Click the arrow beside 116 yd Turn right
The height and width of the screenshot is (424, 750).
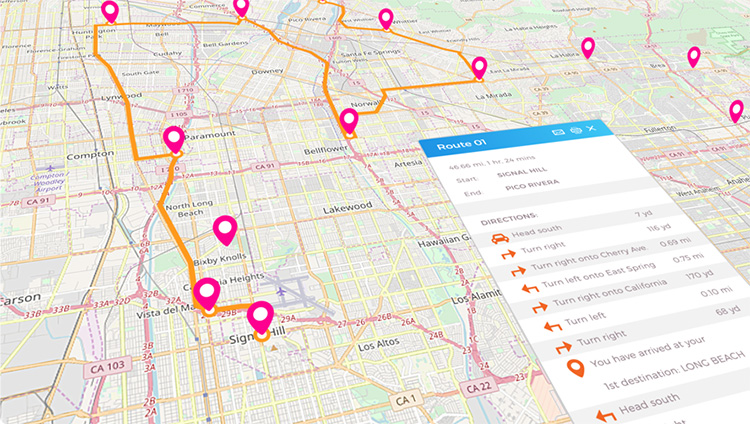[x=508, y=254]
